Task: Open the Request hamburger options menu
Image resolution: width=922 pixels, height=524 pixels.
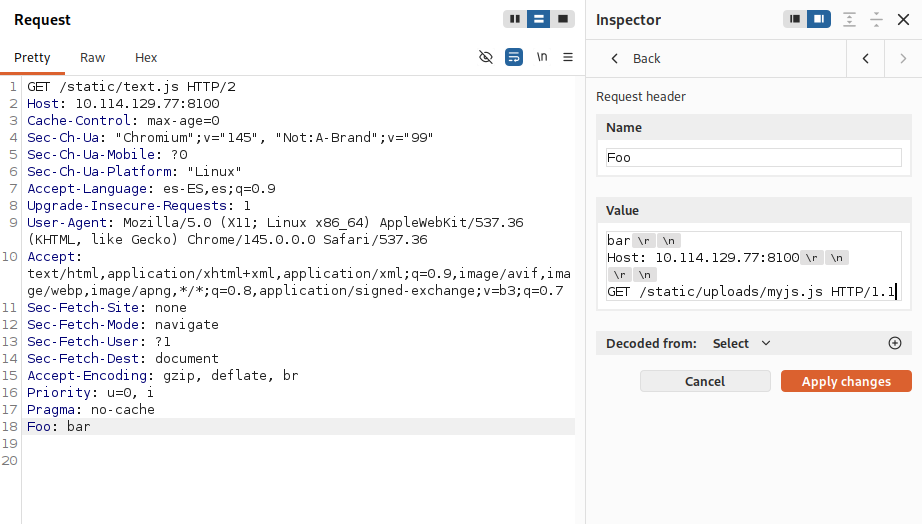Action: 568,57
